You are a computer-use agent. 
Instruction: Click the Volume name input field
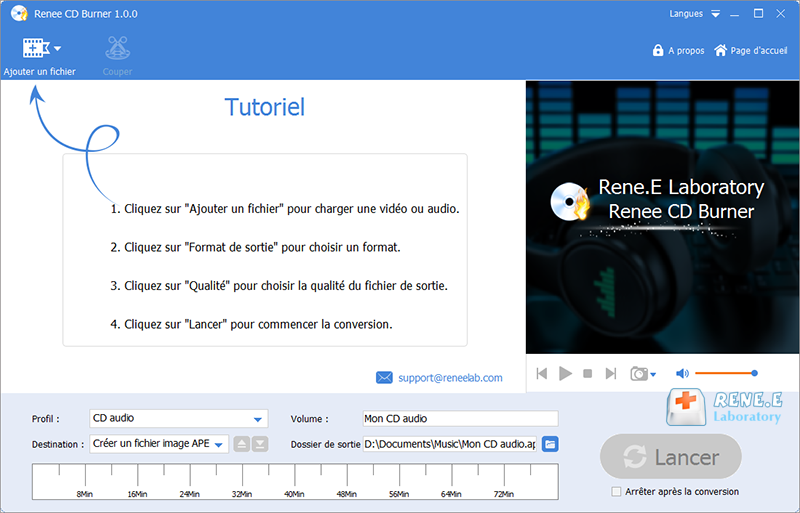(460, 419)
